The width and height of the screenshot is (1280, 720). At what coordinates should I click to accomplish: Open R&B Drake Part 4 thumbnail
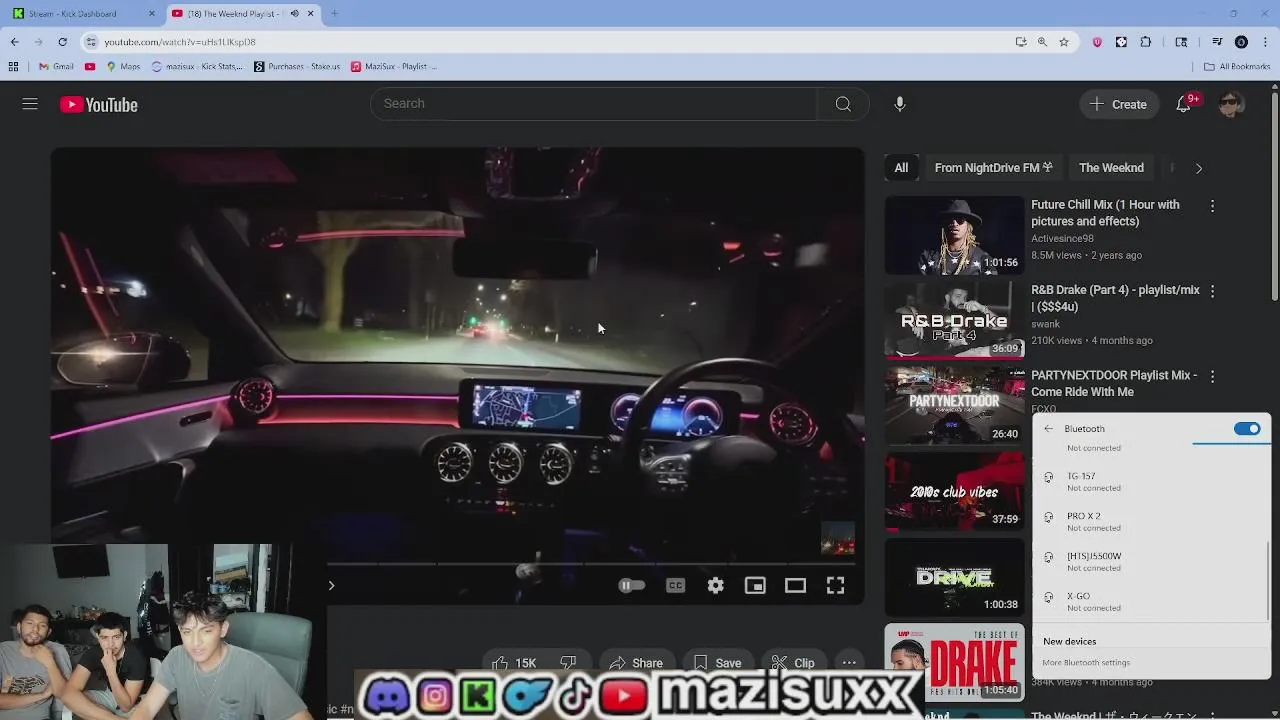tap(954, 320)
